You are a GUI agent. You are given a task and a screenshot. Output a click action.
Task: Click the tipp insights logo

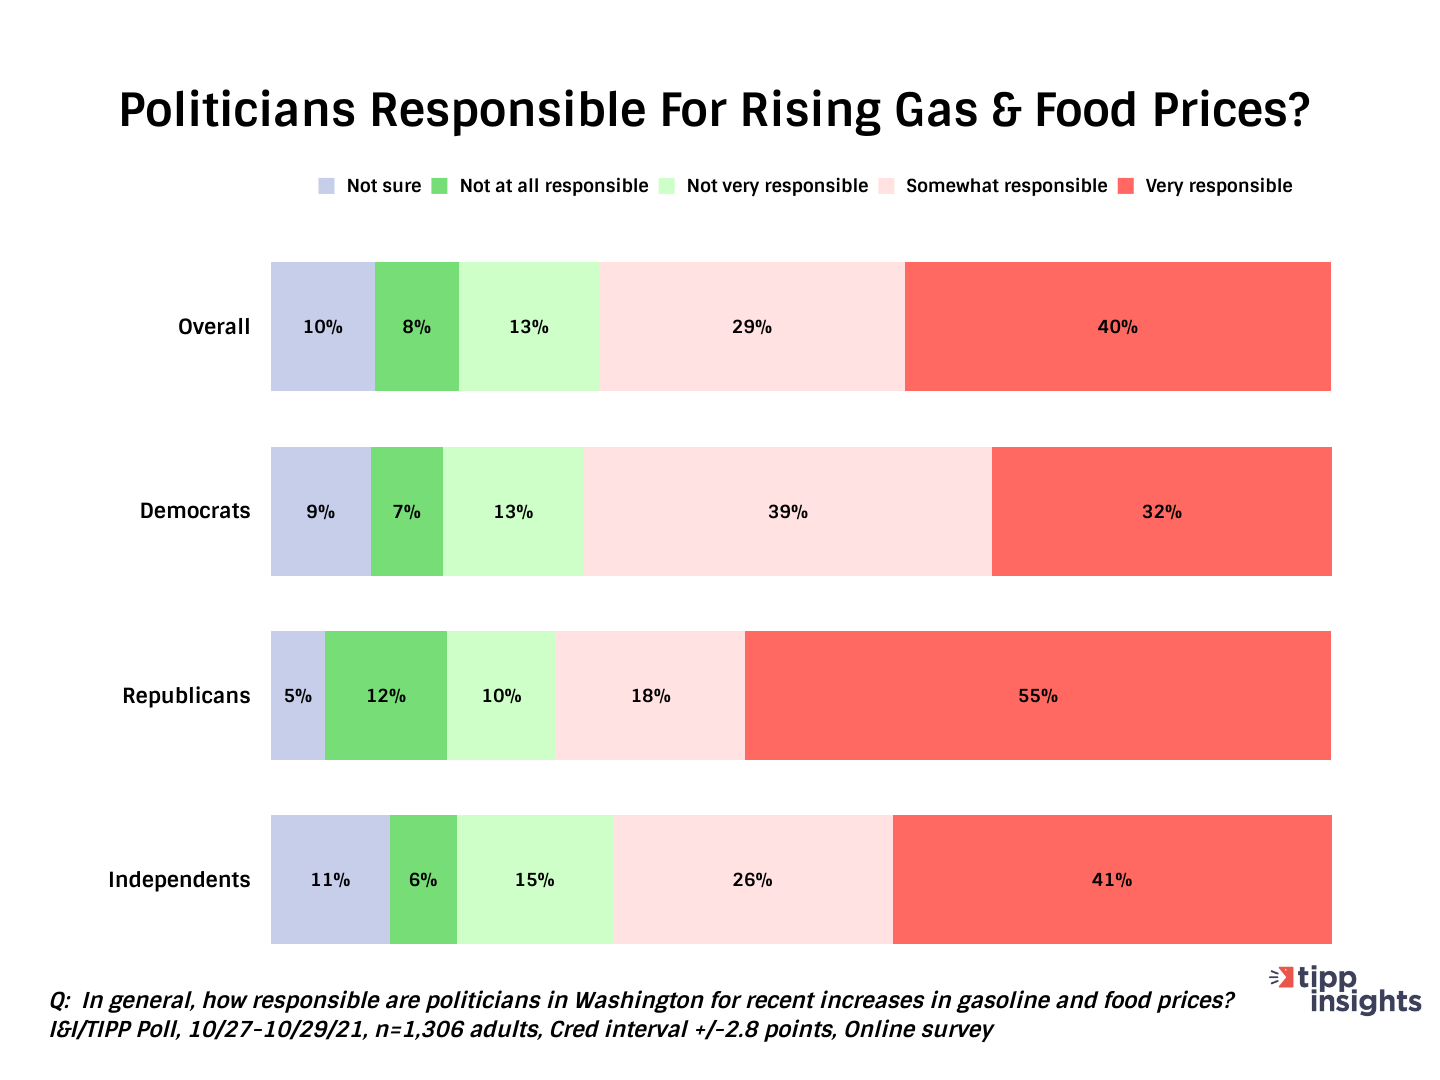click(x=1346, y=989)
